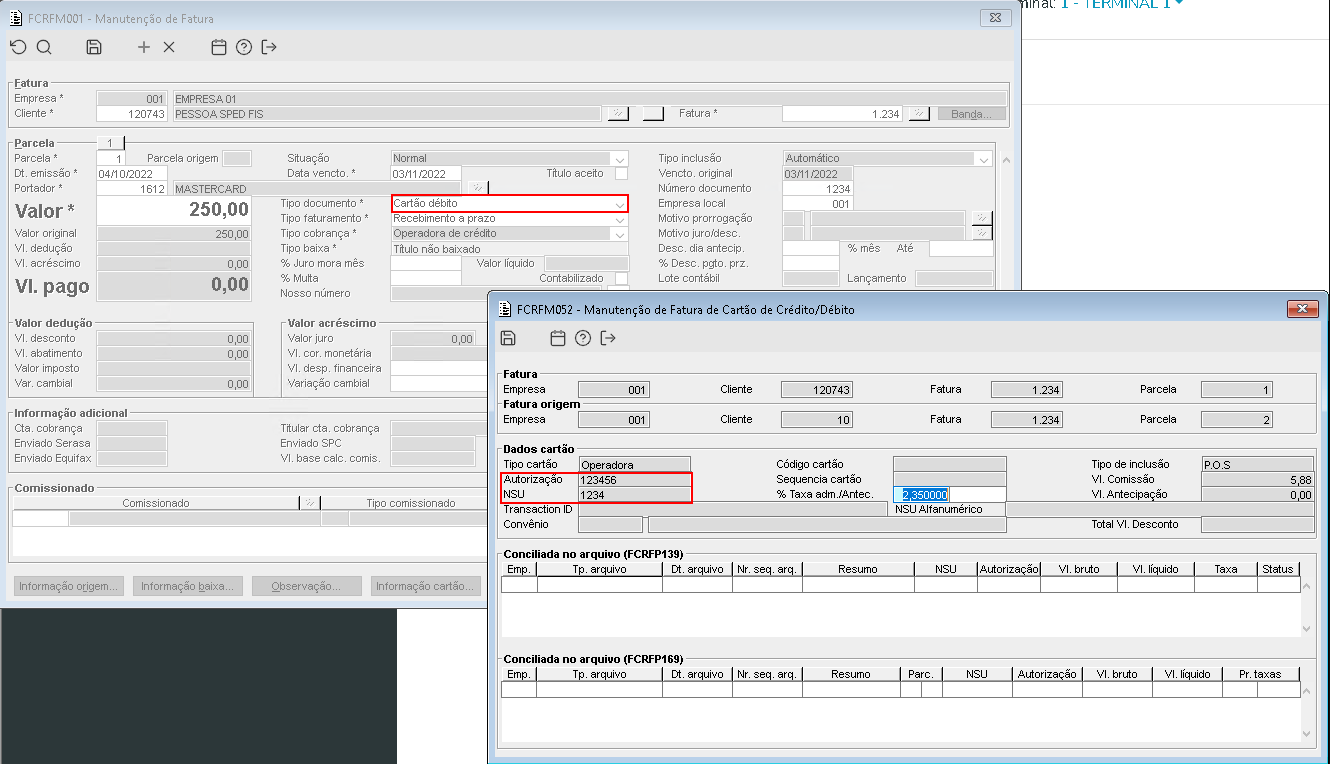
Task: Click the Informação origem... button
Action: click(x=70, y=587)
